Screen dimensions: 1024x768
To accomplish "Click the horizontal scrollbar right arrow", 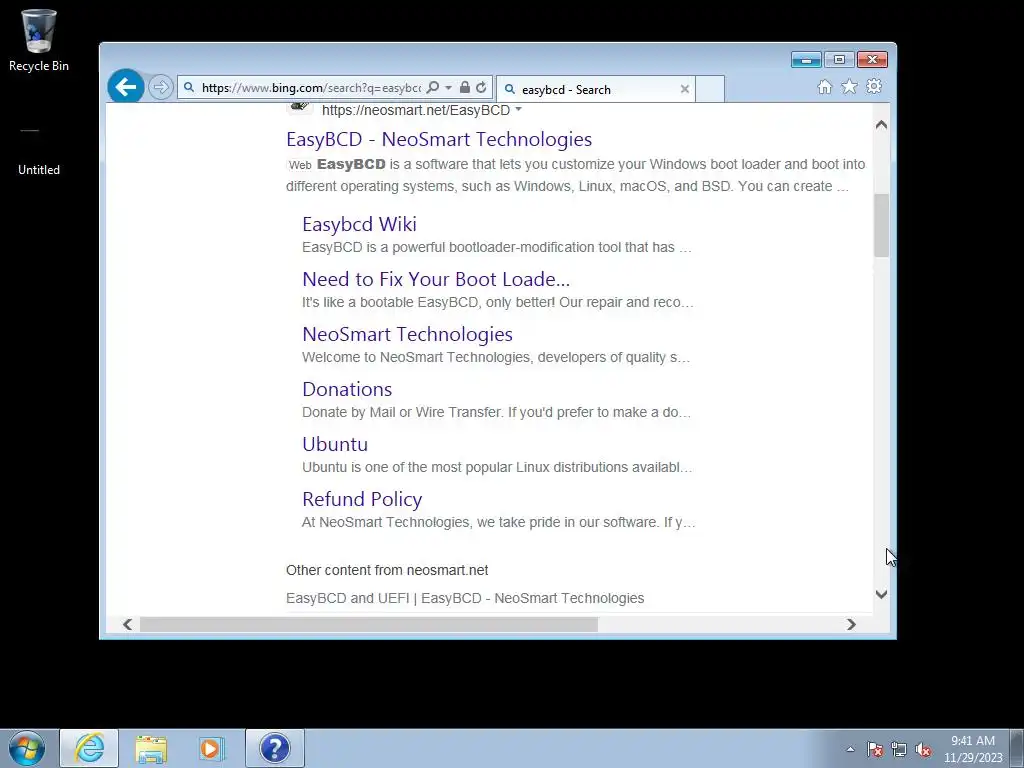I will tap(851, 624).
